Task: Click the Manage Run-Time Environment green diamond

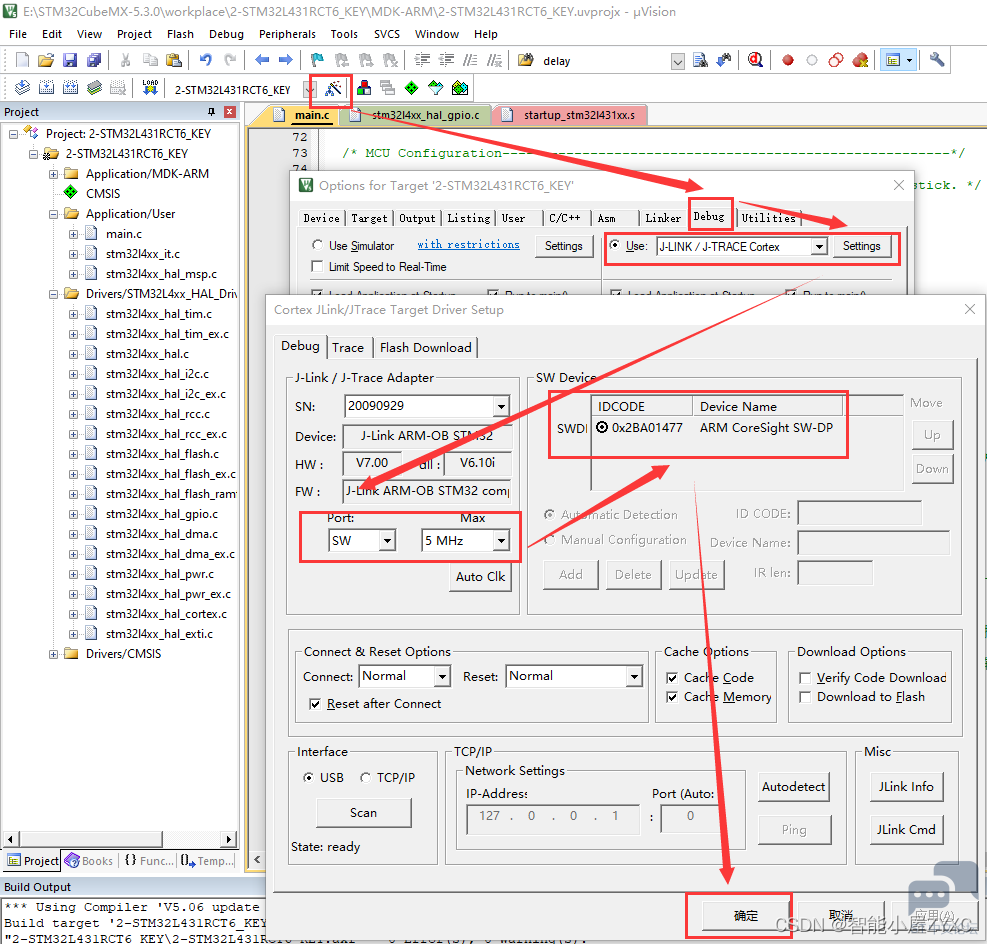Action: pos(412,88)
